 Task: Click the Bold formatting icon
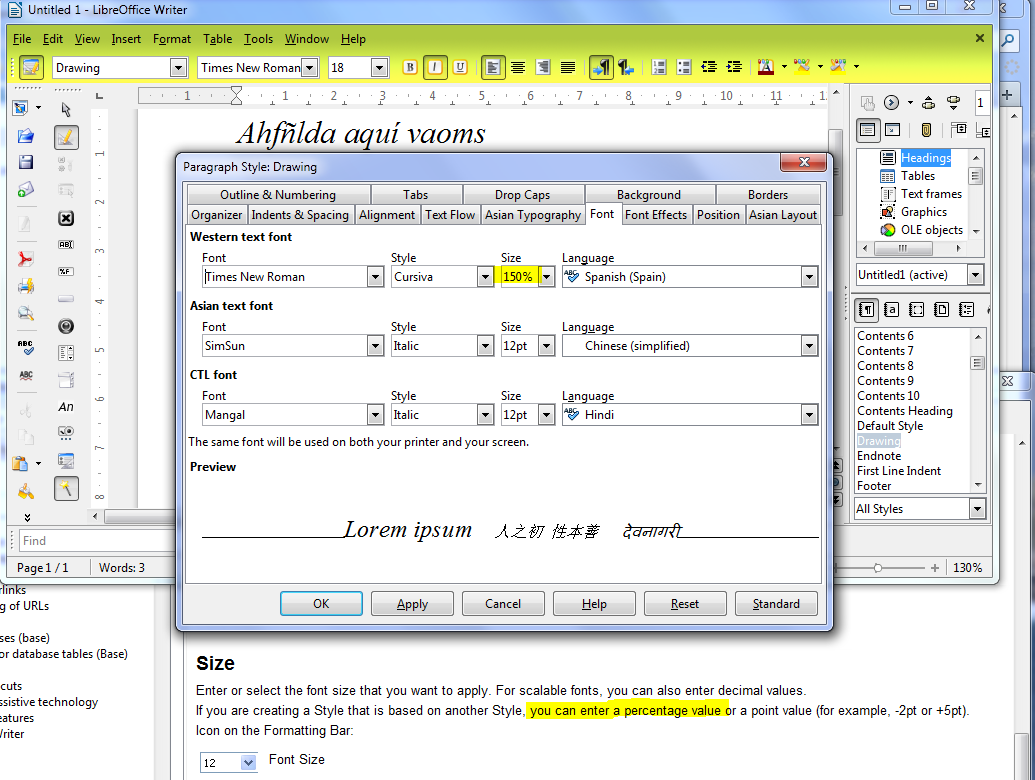pyautogui.click(x=410, y=68)
